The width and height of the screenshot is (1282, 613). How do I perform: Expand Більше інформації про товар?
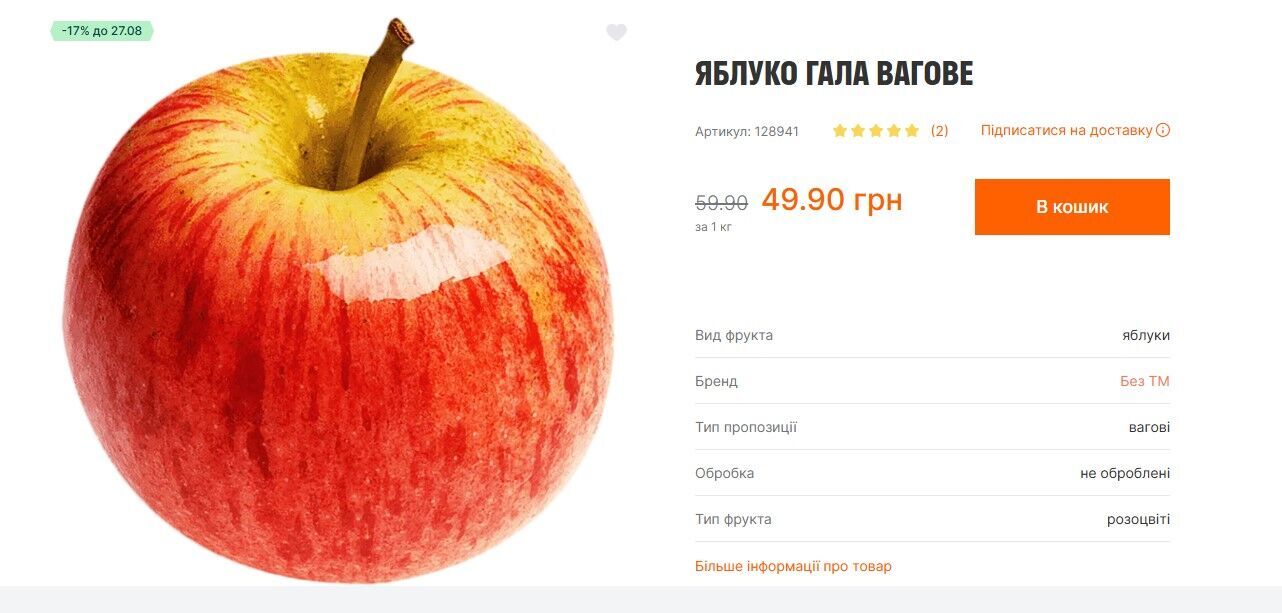click(x=793, y=566)
